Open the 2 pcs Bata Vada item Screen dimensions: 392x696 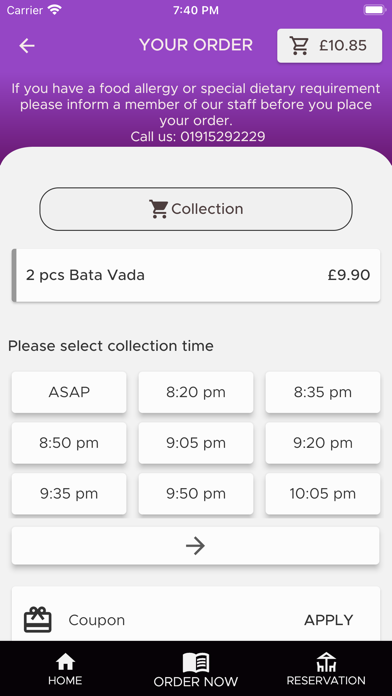tap(196, 275)
